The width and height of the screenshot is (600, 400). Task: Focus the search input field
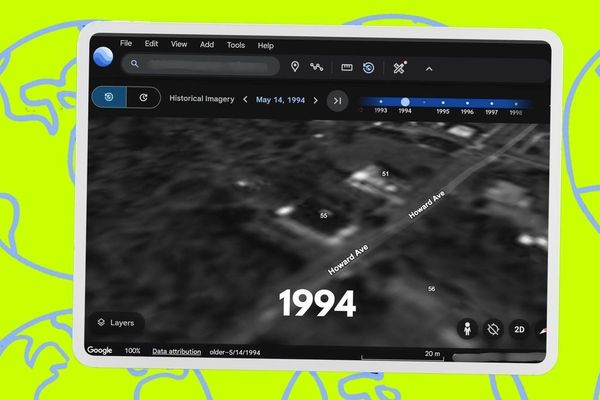point(201,65)
